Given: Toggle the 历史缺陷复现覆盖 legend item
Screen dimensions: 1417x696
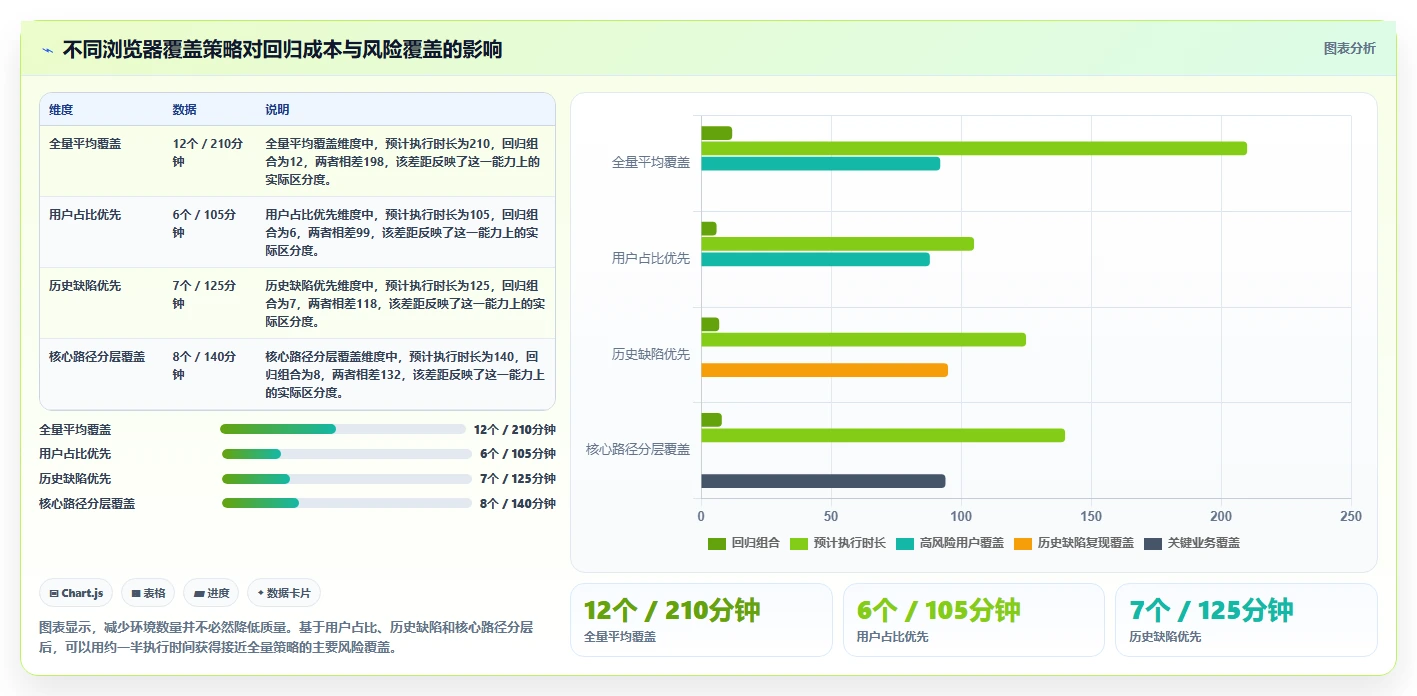Looking at the screenshot, I should click(x=1074, y=543).
